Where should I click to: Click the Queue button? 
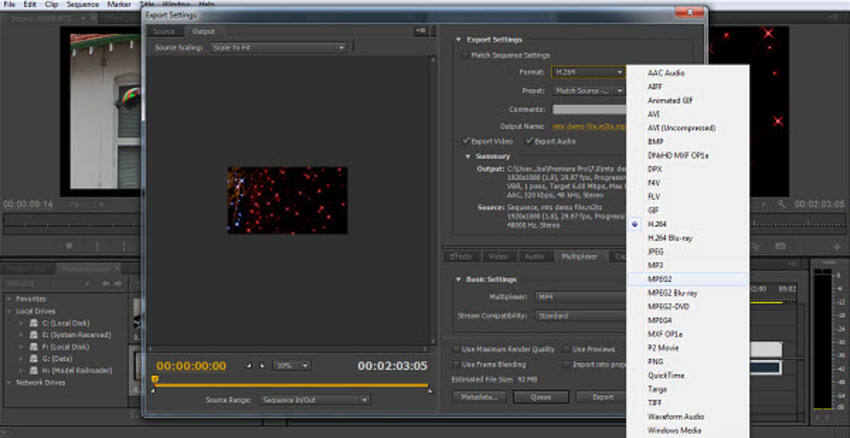point(540,397)
